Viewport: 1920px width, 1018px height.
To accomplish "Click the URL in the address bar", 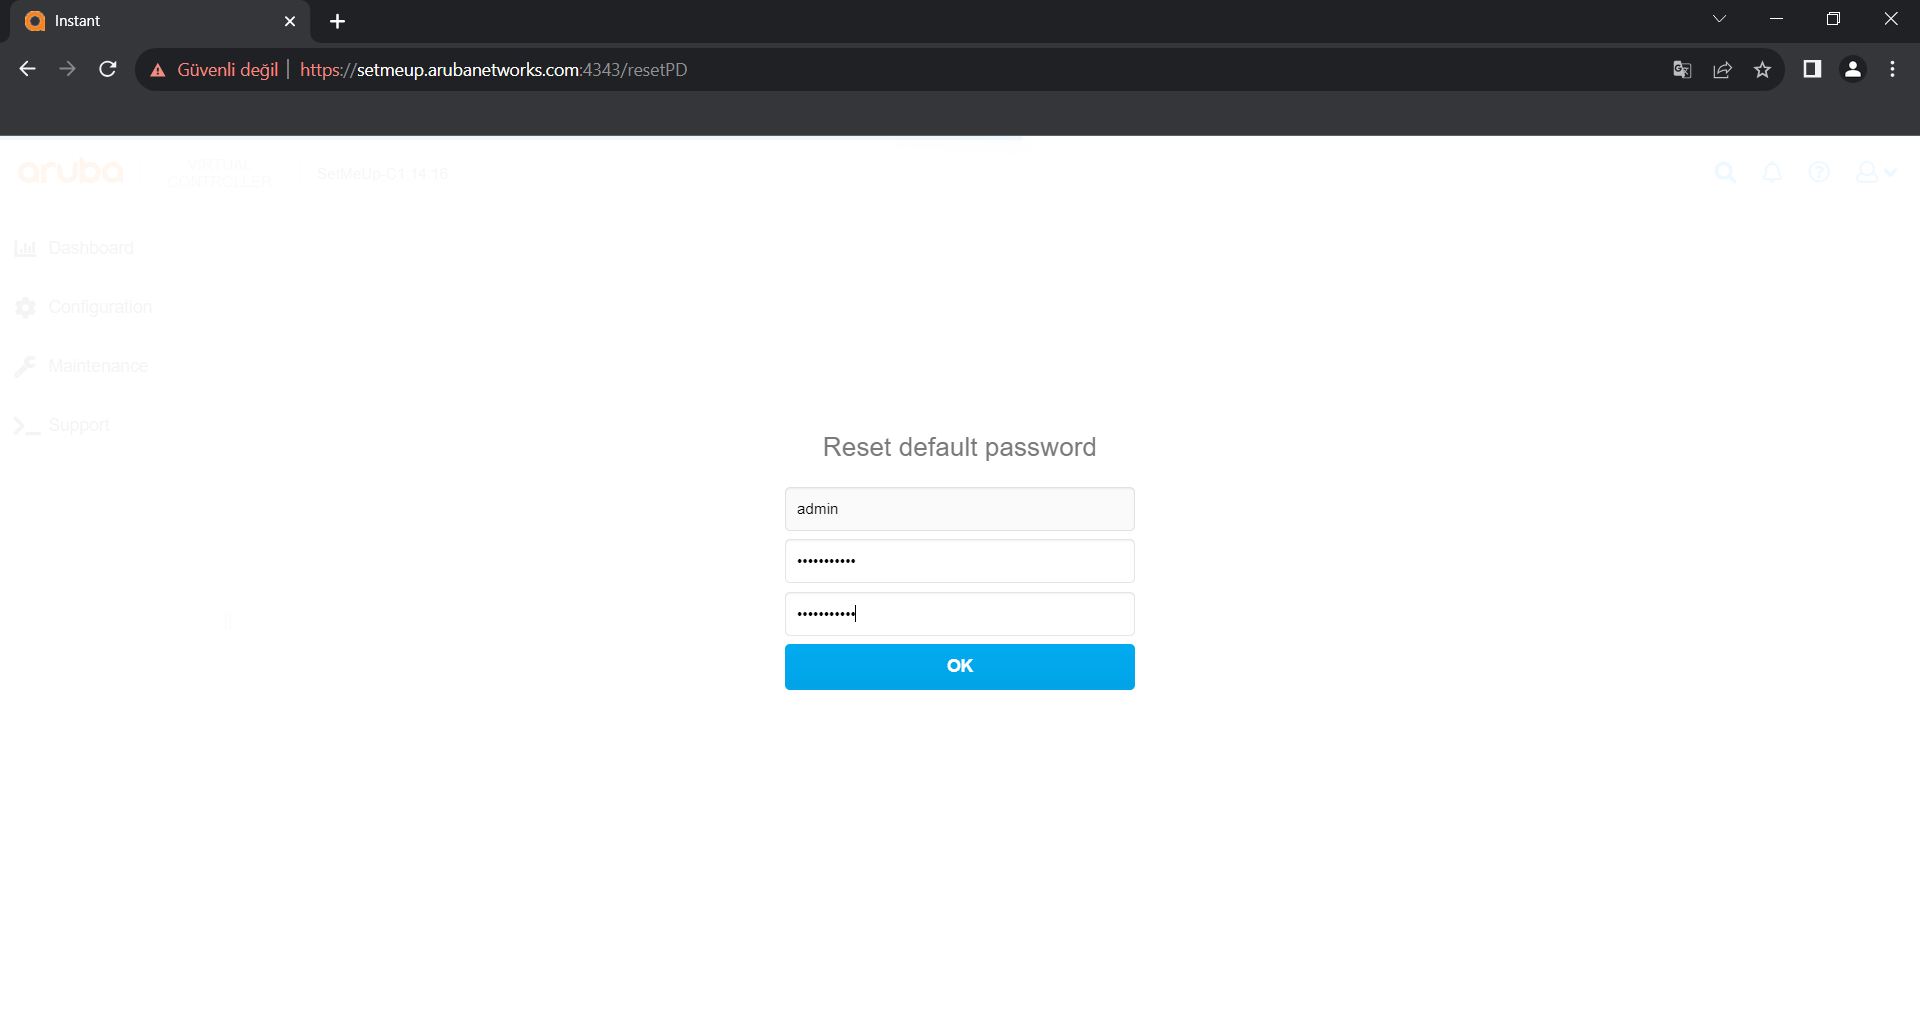I will 493,69.
